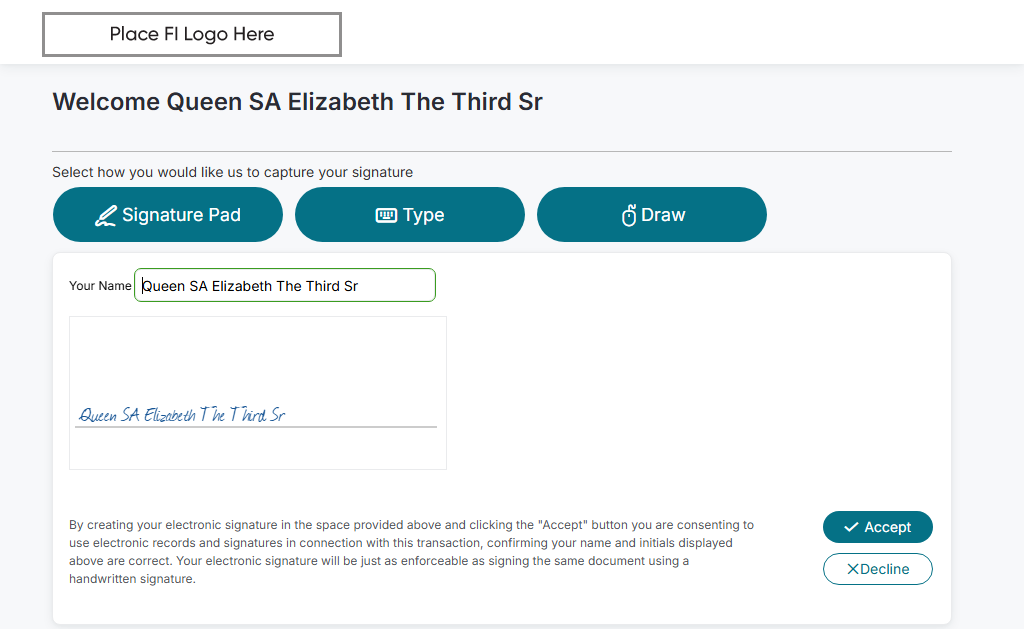Click the cursive signature preview text
The height and width of the screenshot is (629, 1024).
click(182, 414)
